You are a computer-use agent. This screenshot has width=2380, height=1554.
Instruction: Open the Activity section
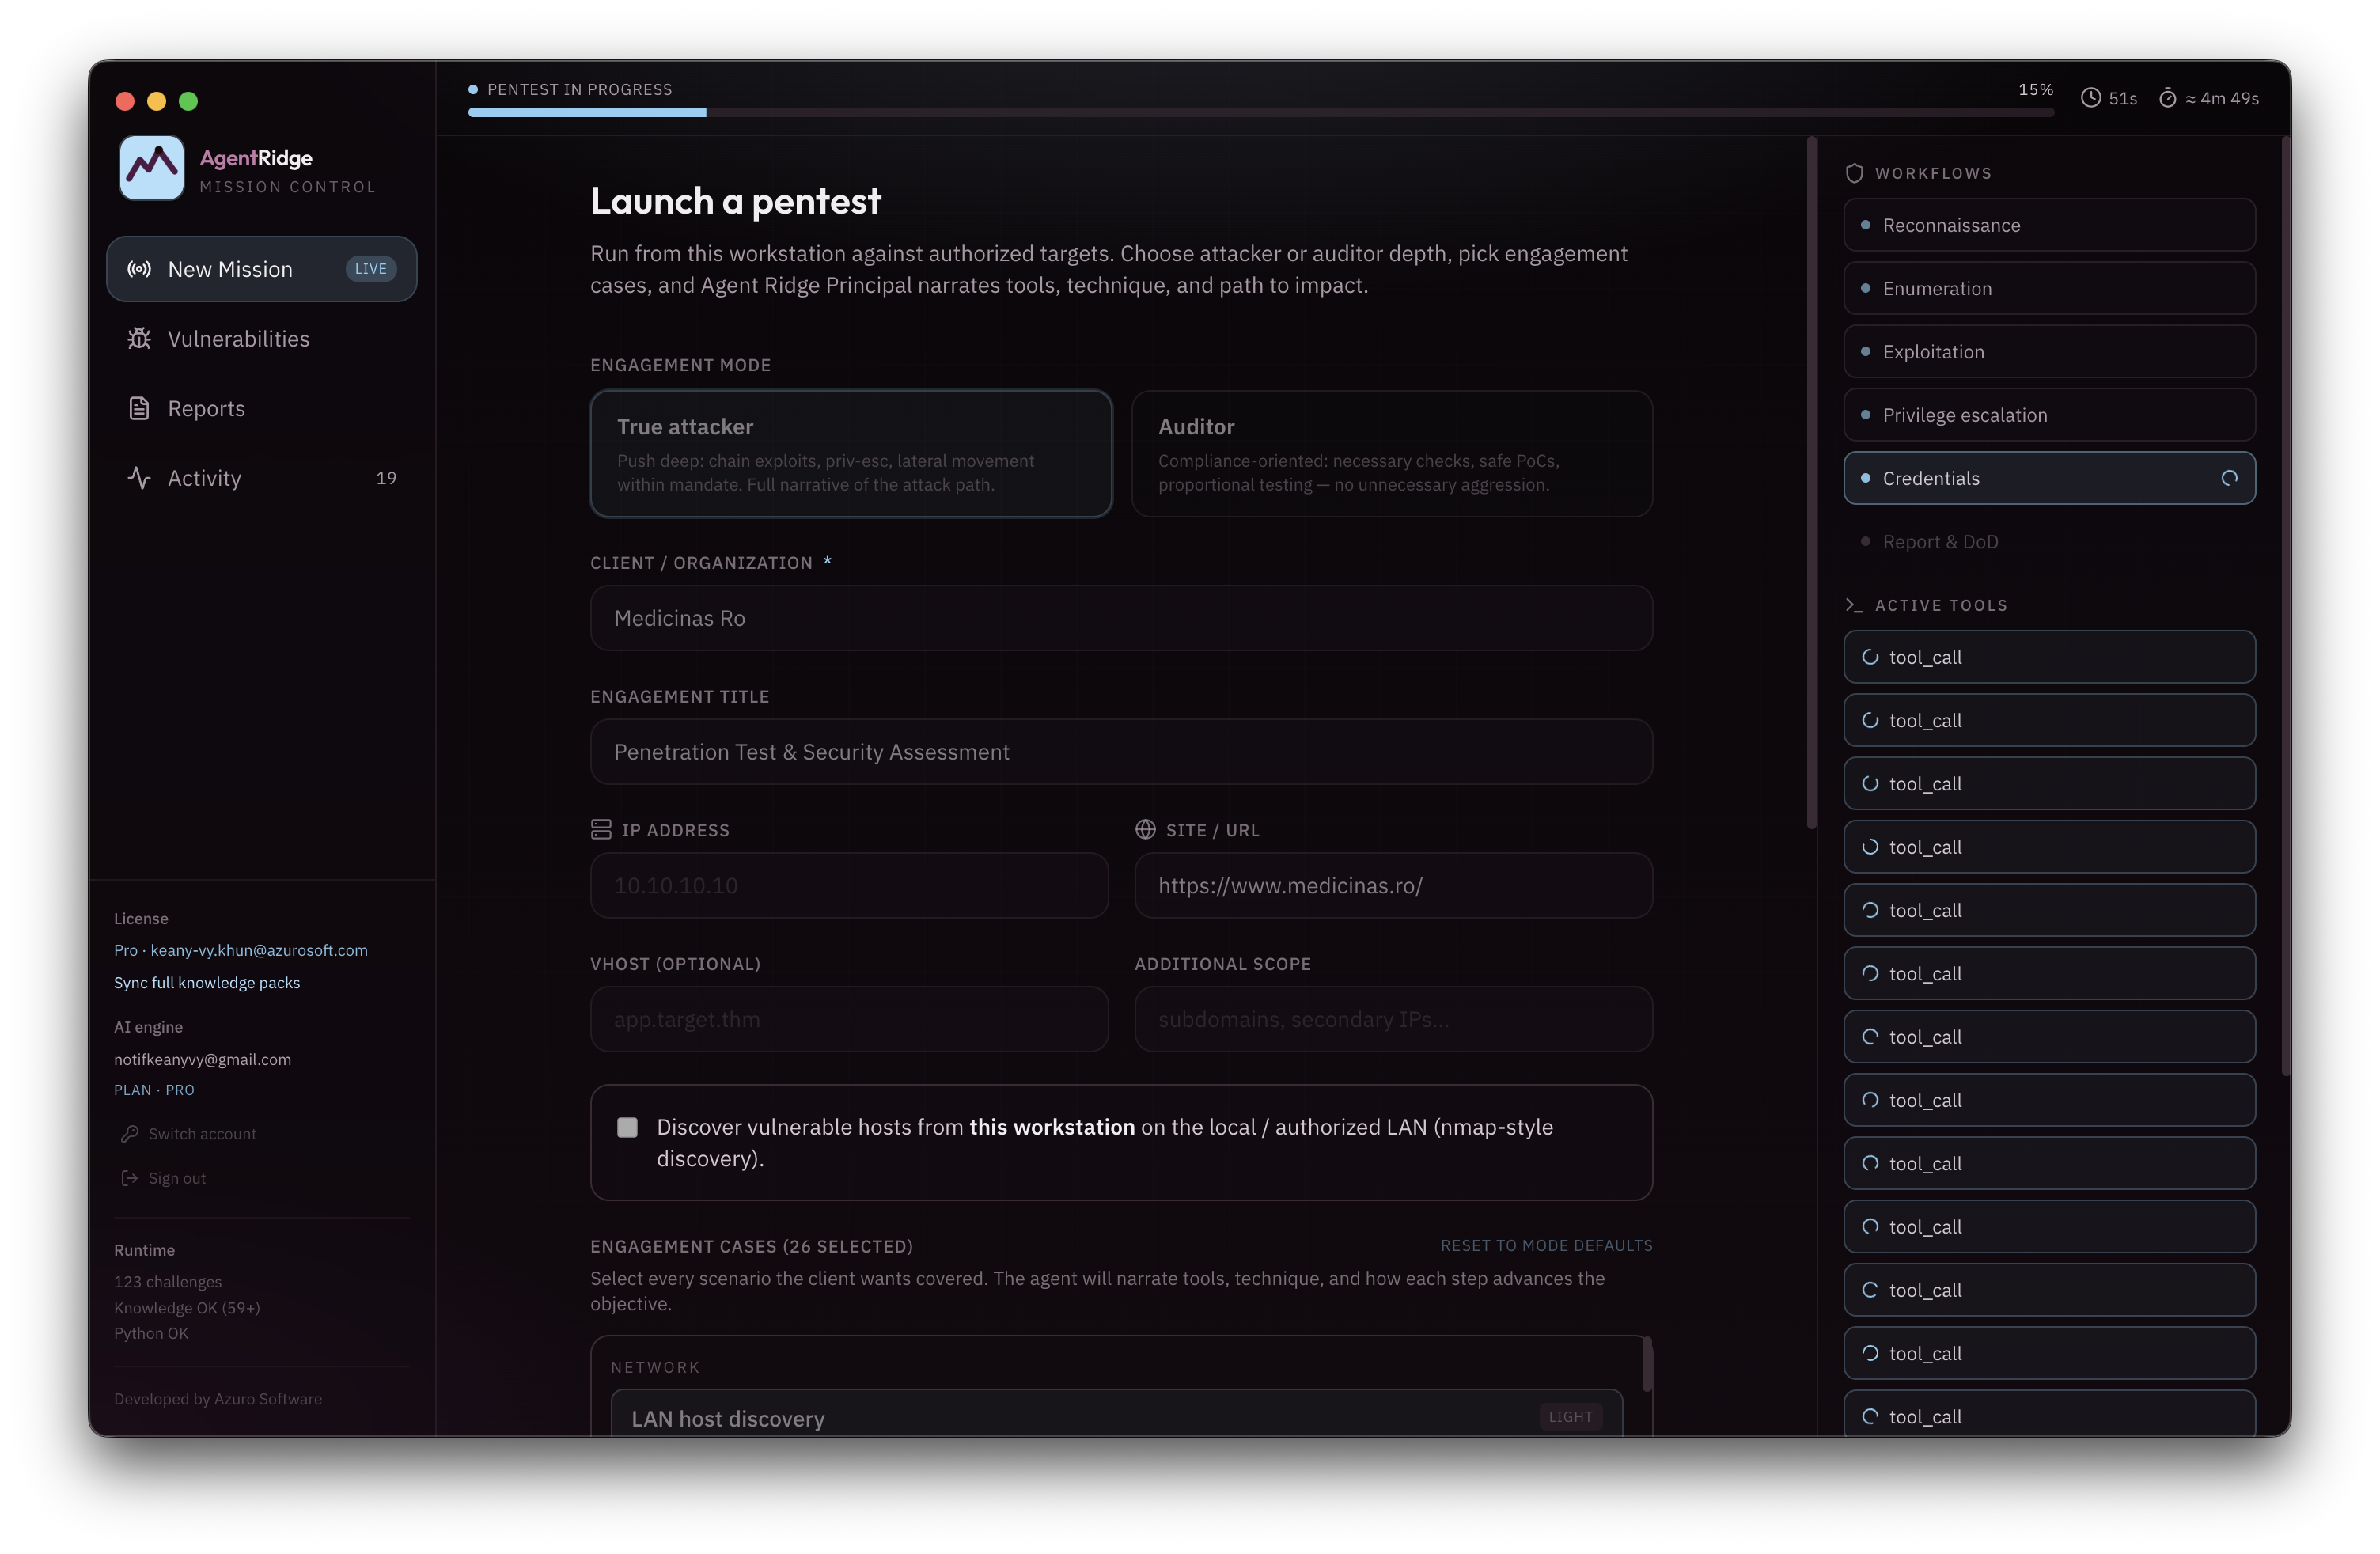tap(261, 478)
